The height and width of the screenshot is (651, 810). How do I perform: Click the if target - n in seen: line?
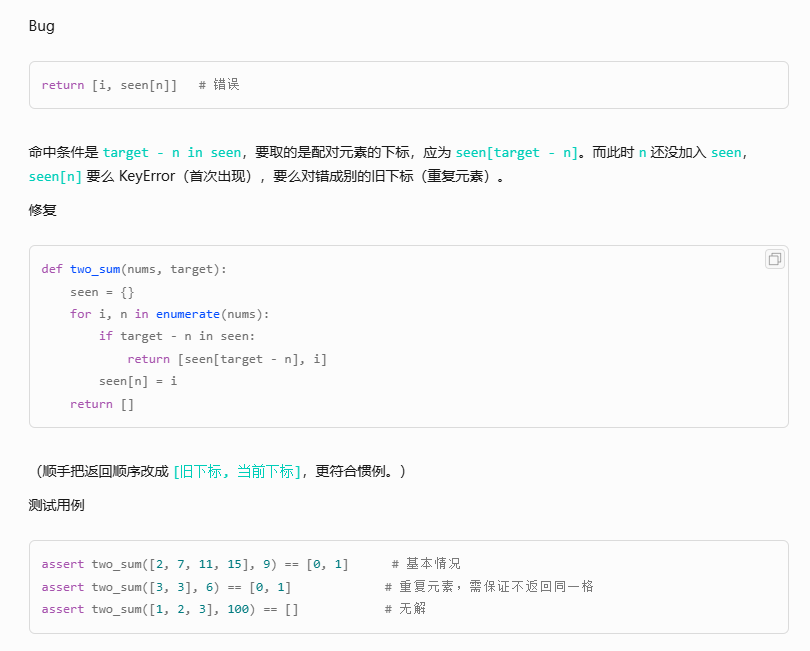click(x=177, y=336)
